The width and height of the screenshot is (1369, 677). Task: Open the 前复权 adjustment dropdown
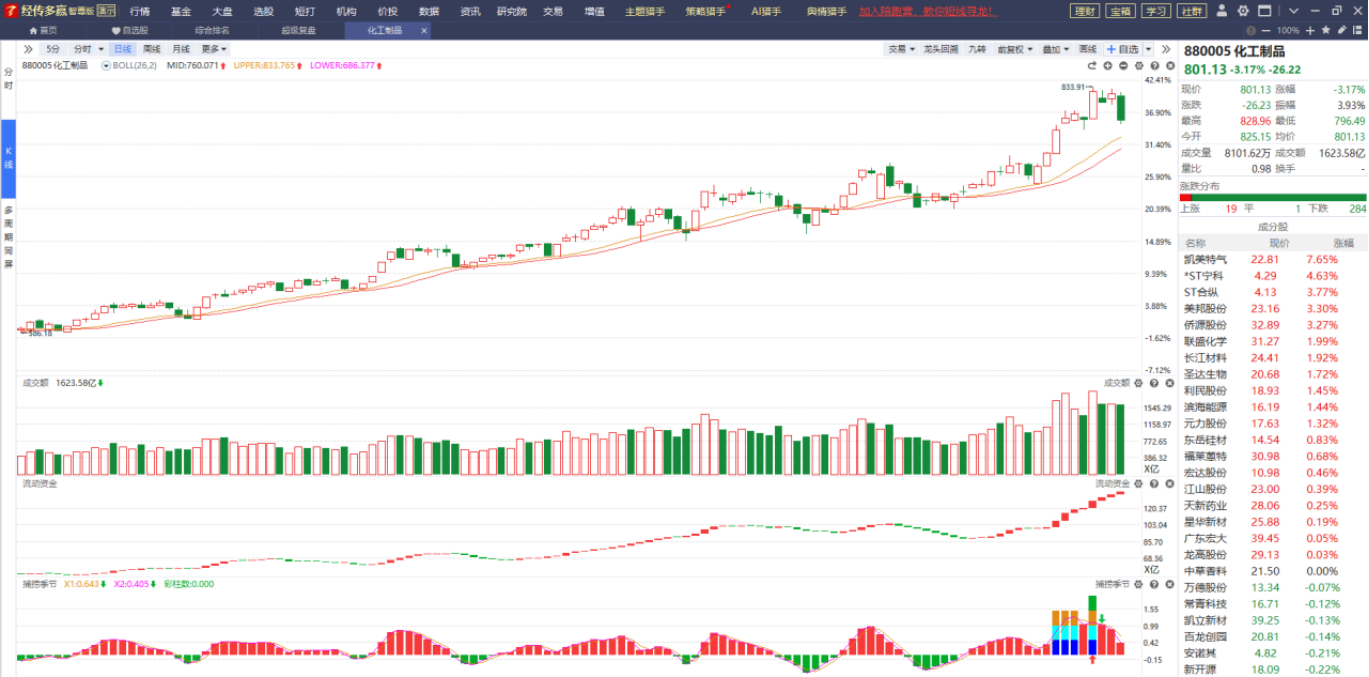tap(1016, 49)
